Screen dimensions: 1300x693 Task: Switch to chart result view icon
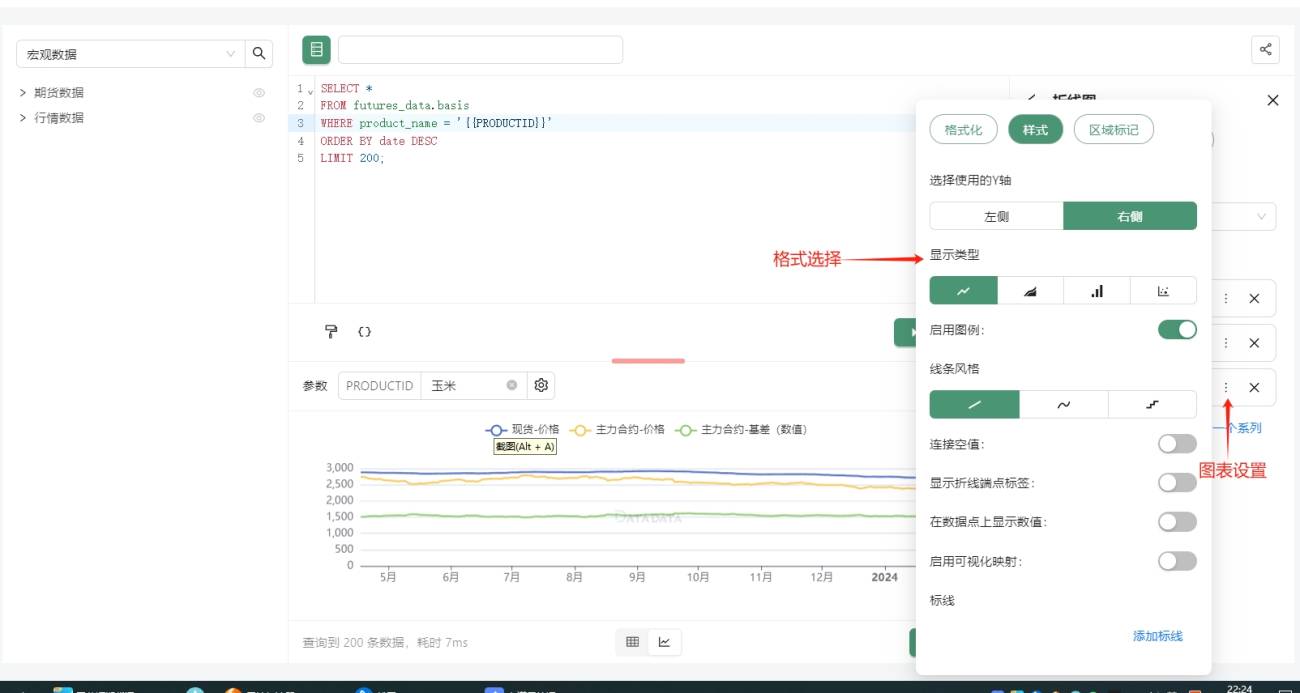(664, 642)
